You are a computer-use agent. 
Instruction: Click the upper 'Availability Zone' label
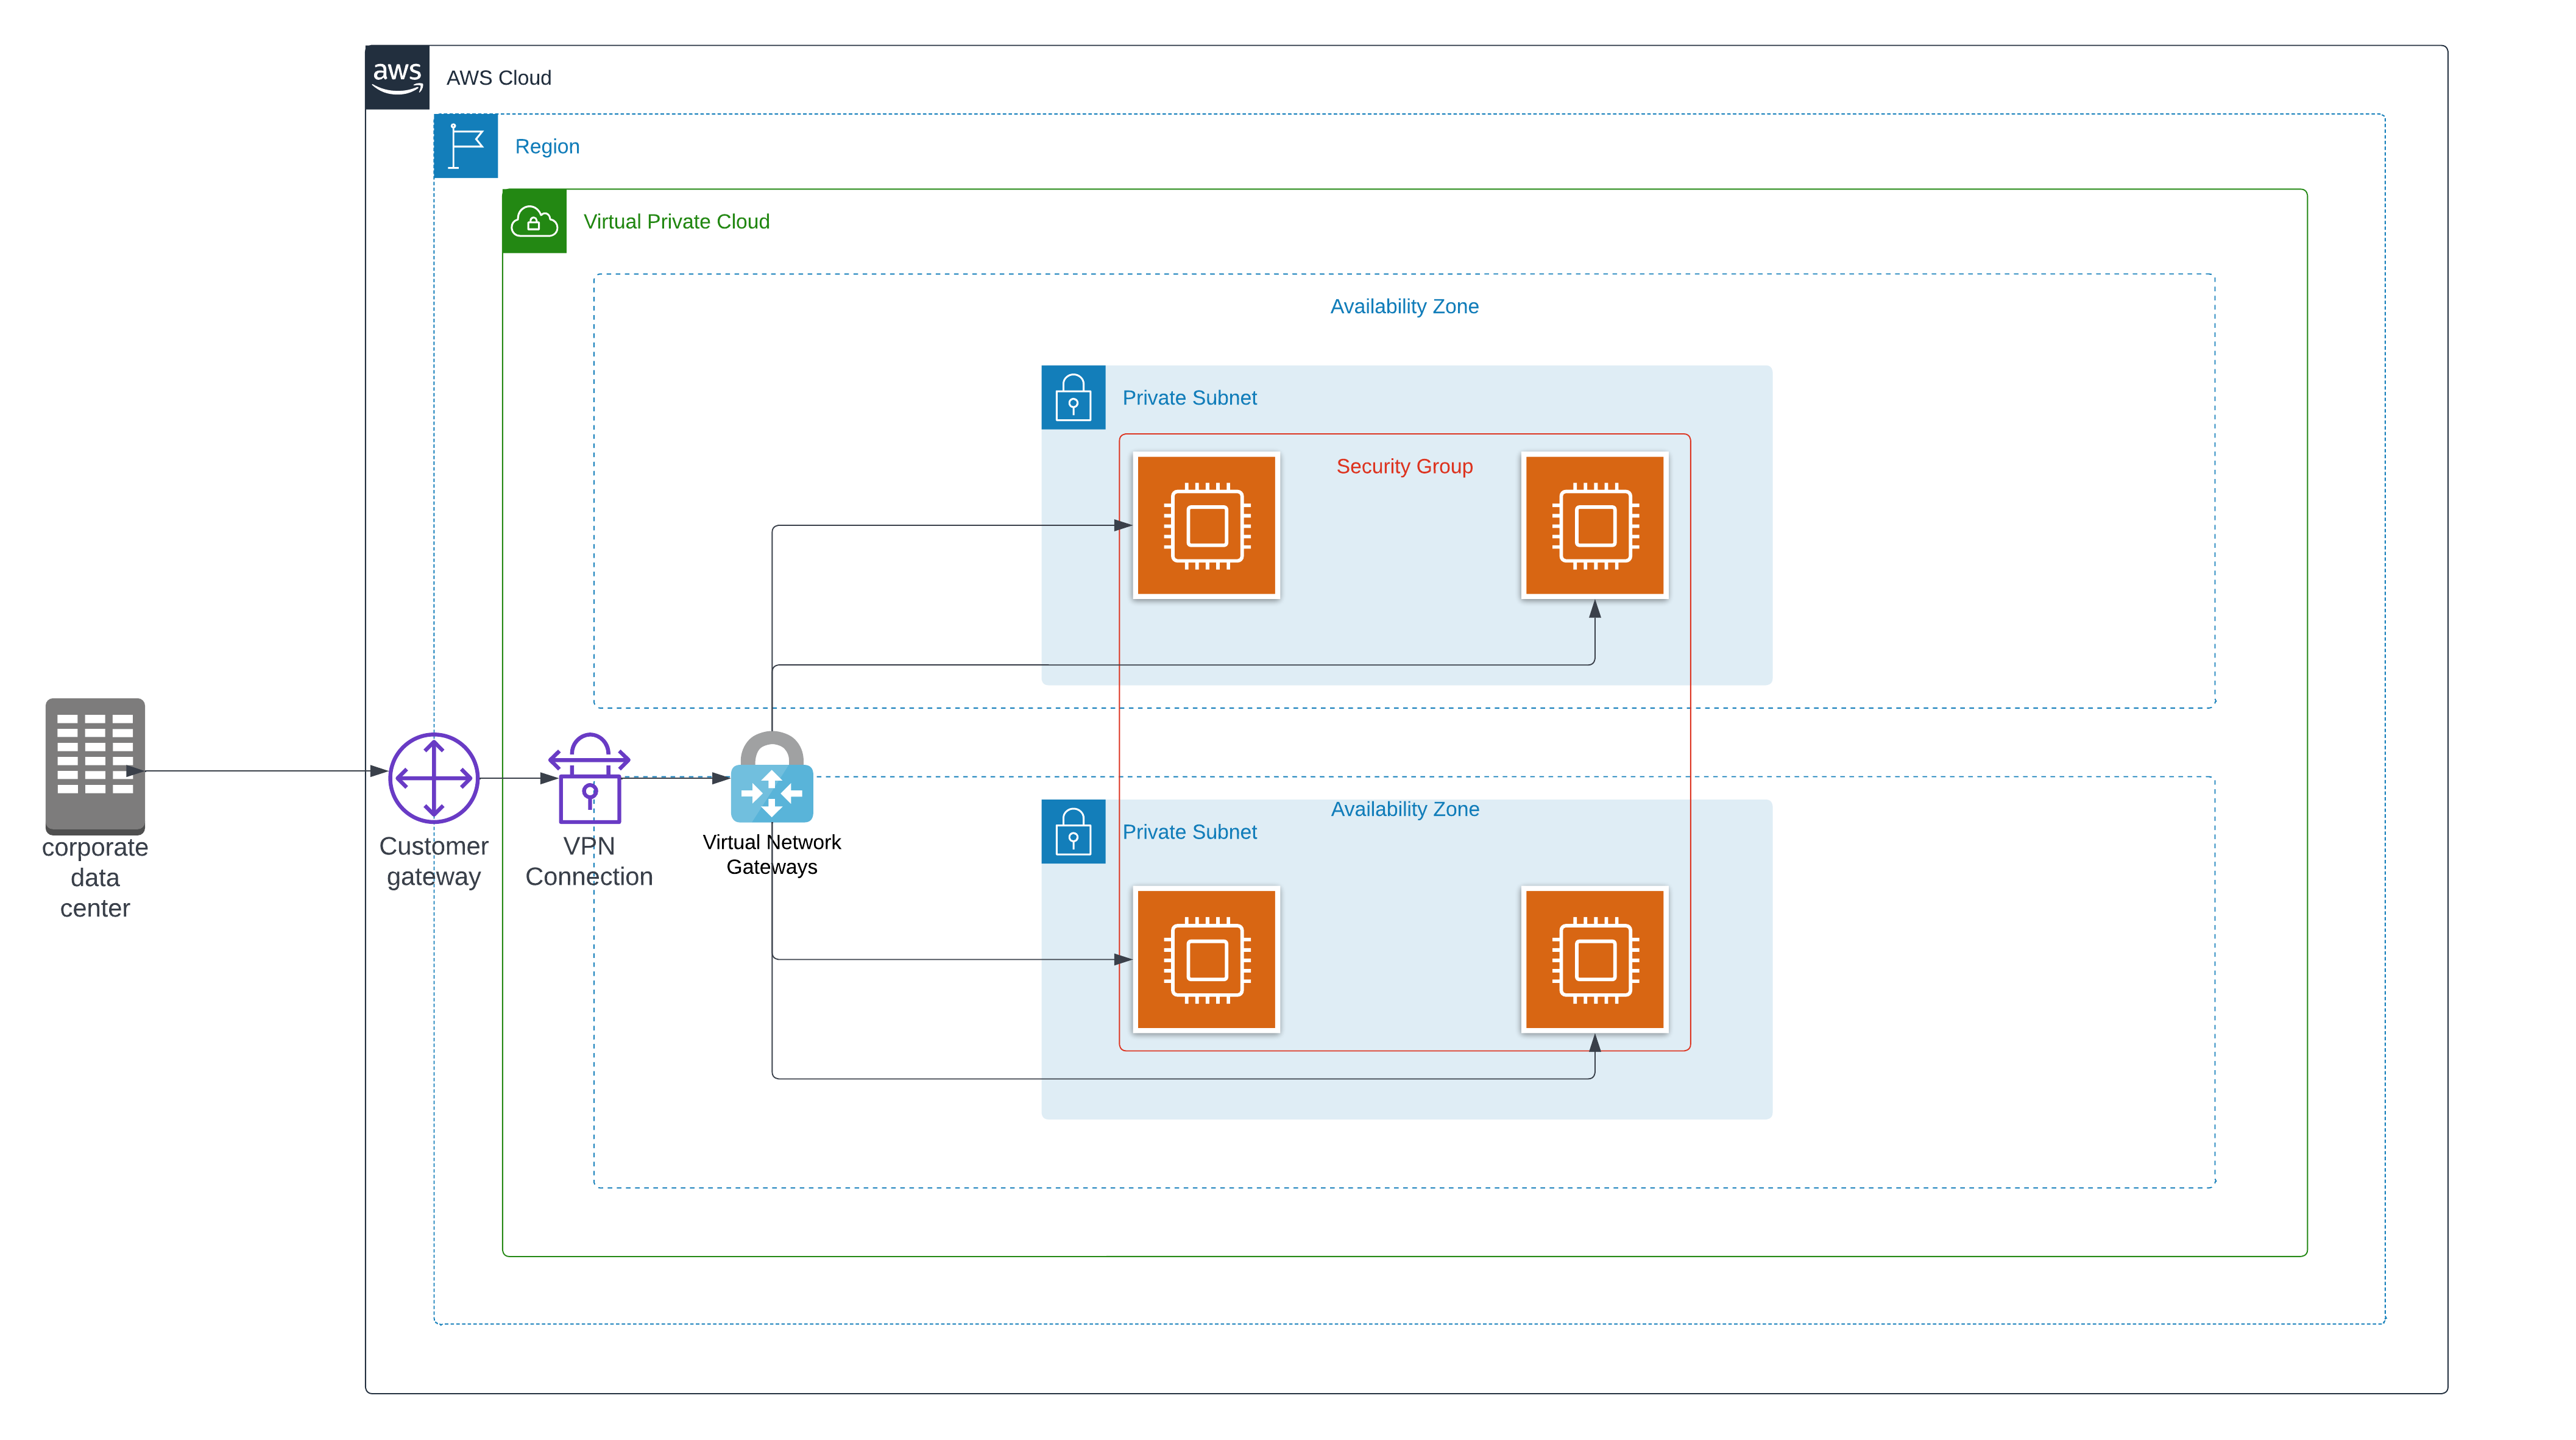[x=1405, y=307]
